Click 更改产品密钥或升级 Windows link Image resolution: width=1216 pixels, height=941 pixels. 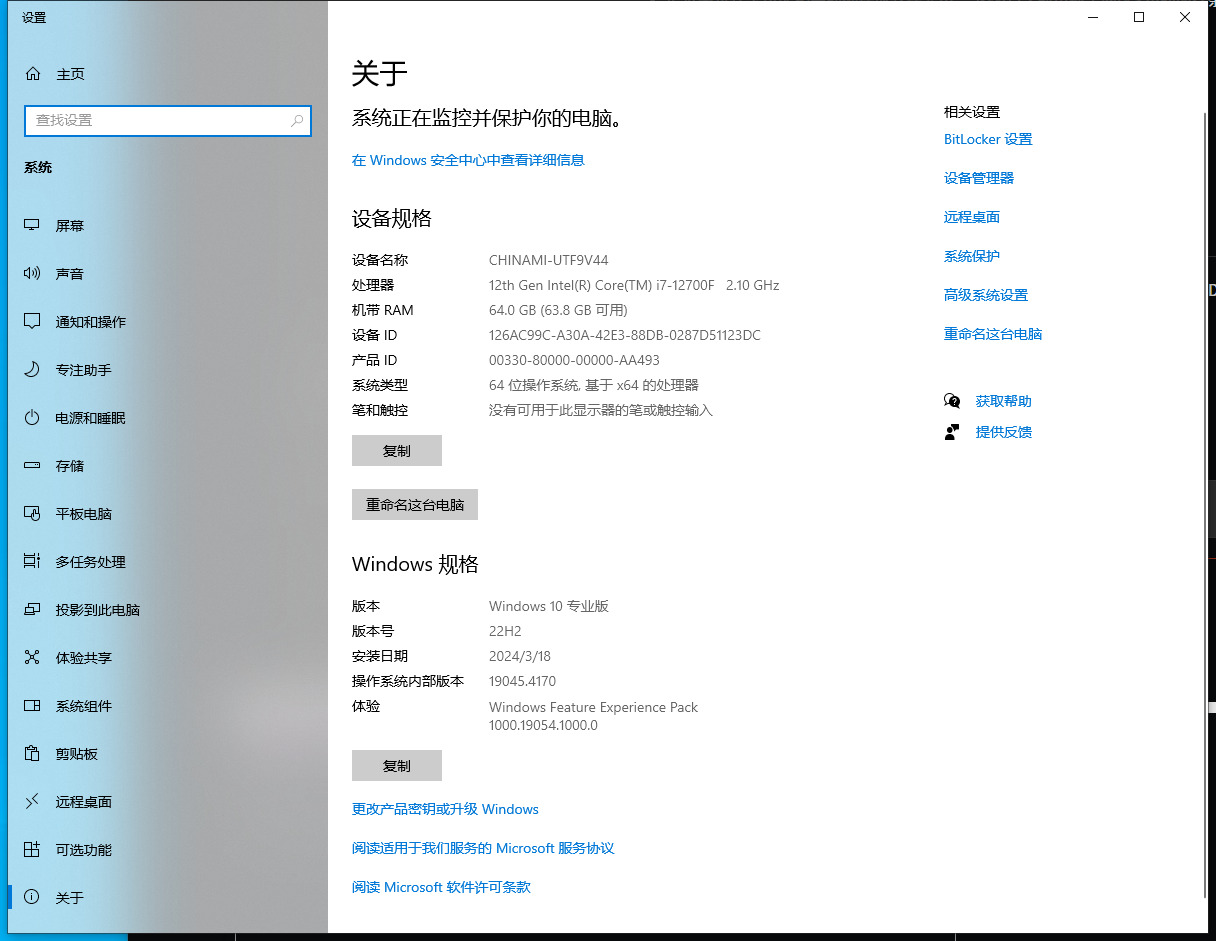[x=445, y=809]
